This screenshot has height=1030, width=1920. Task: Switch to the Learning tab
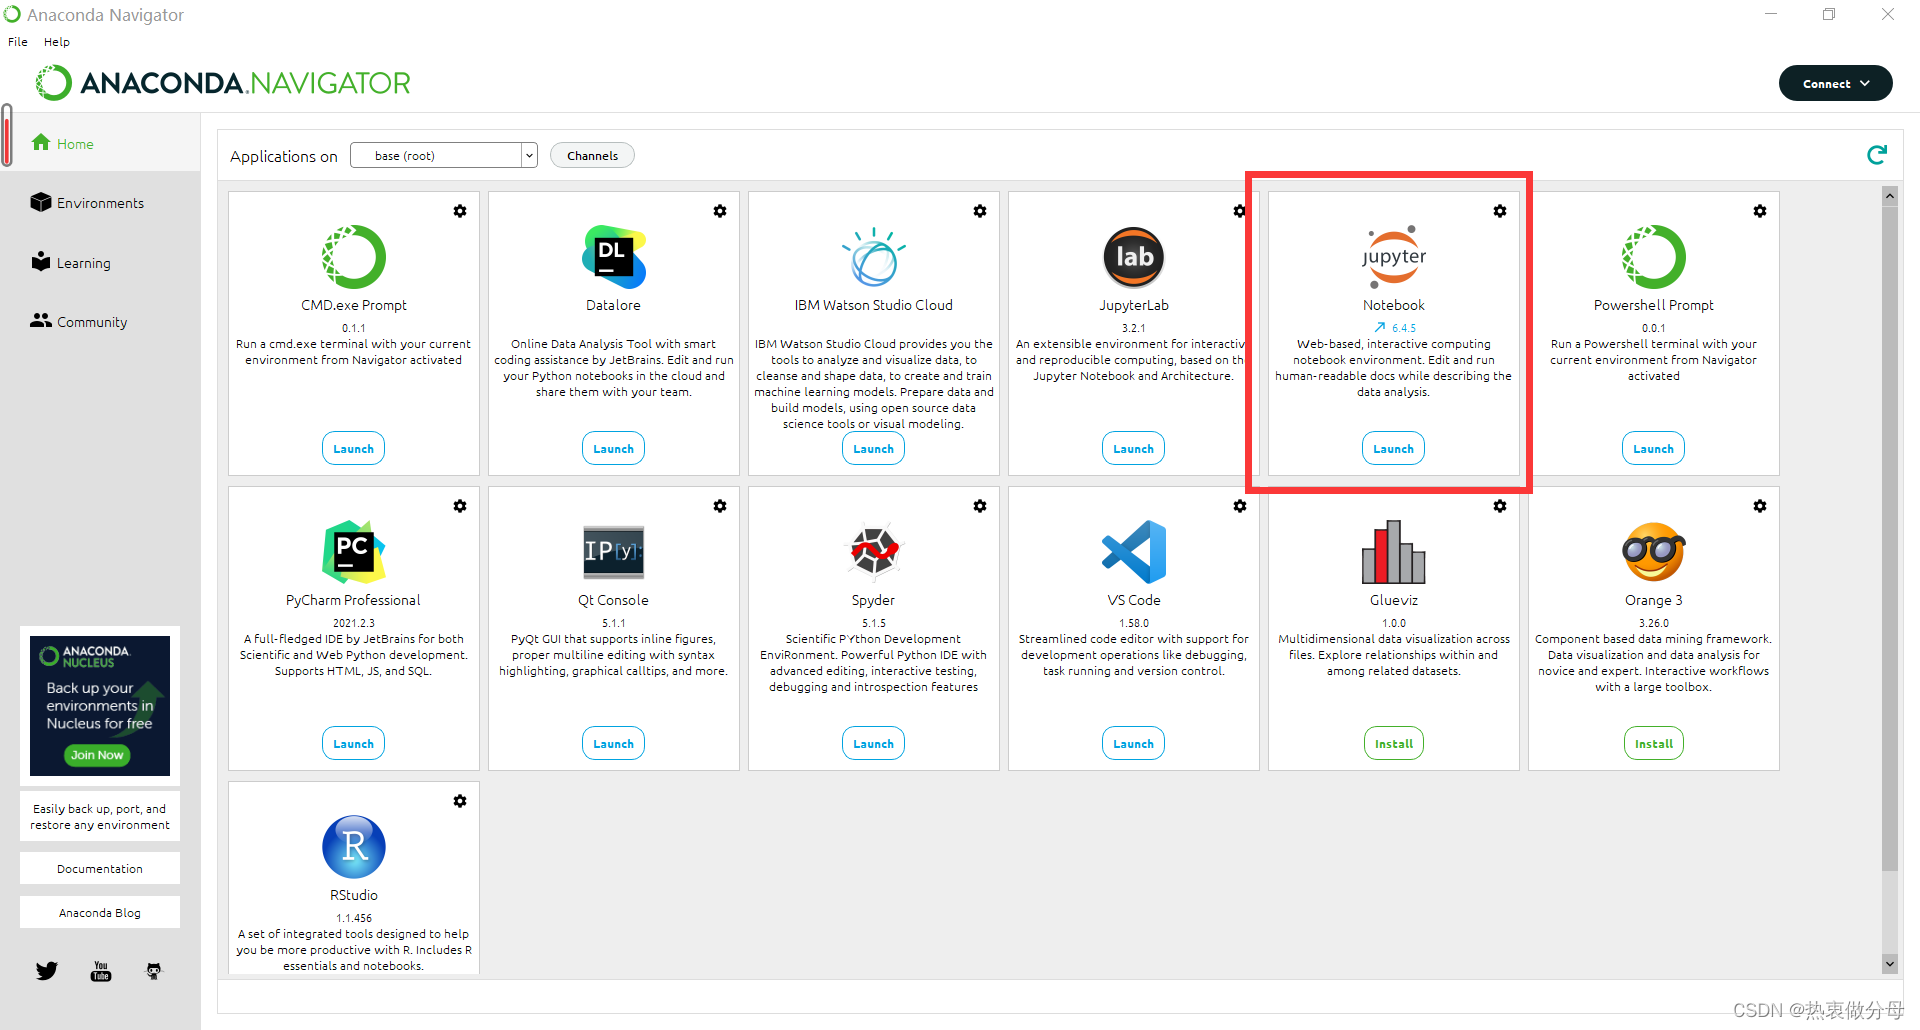pos(100,263)
